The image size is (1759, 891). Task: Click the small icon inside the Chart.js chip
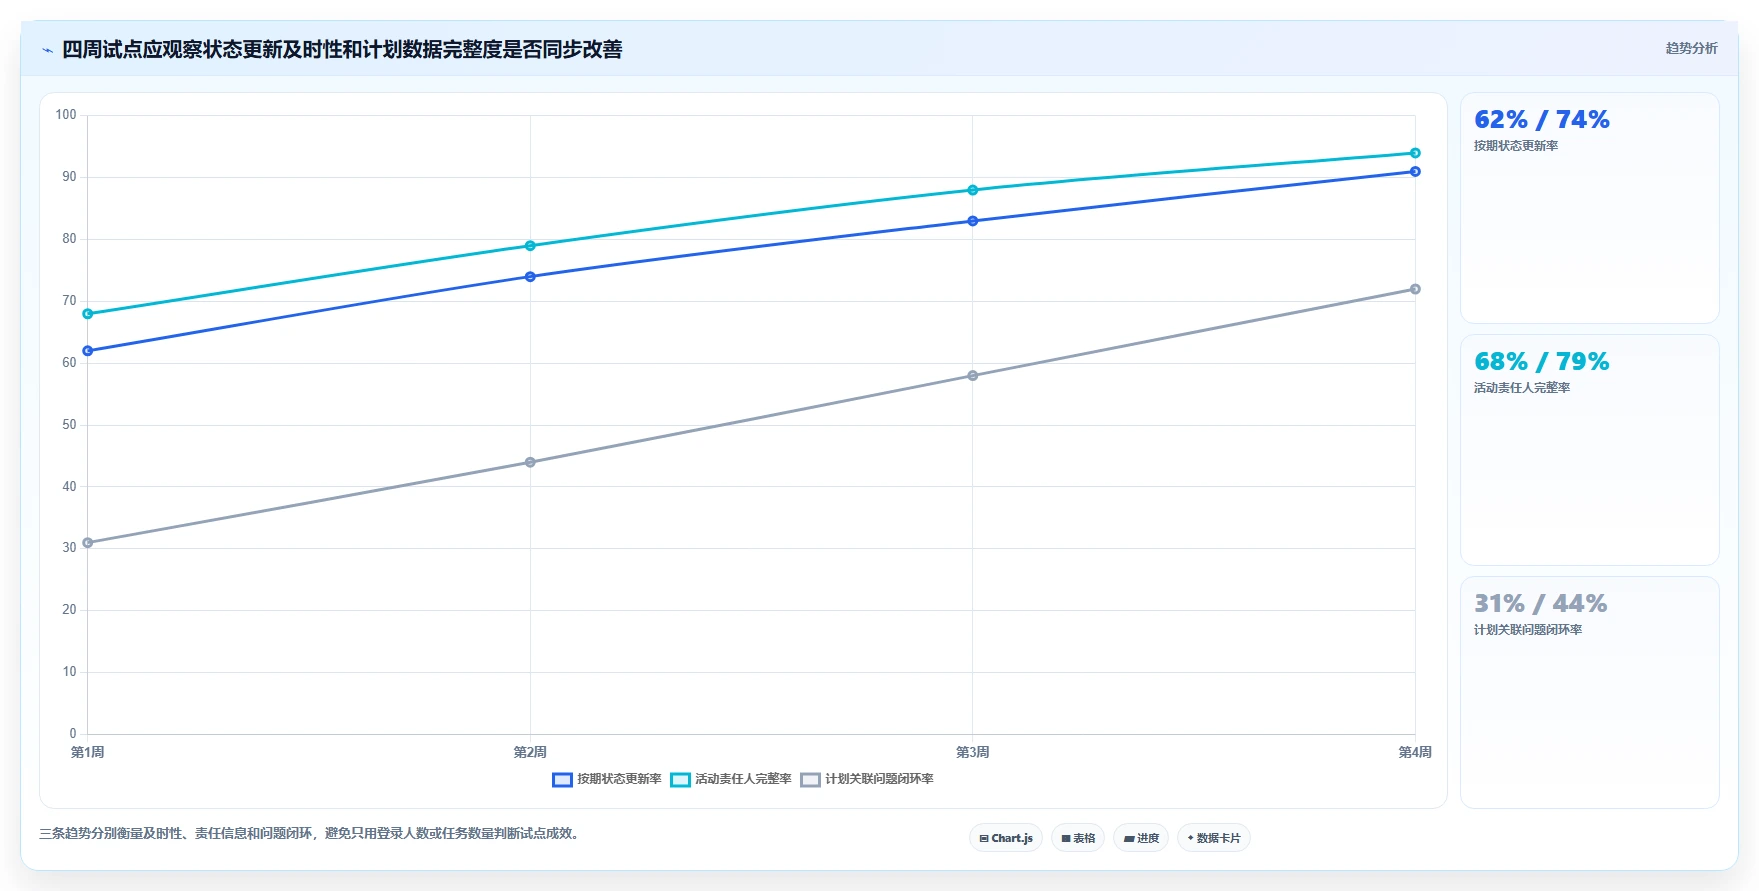click(984, 839)
